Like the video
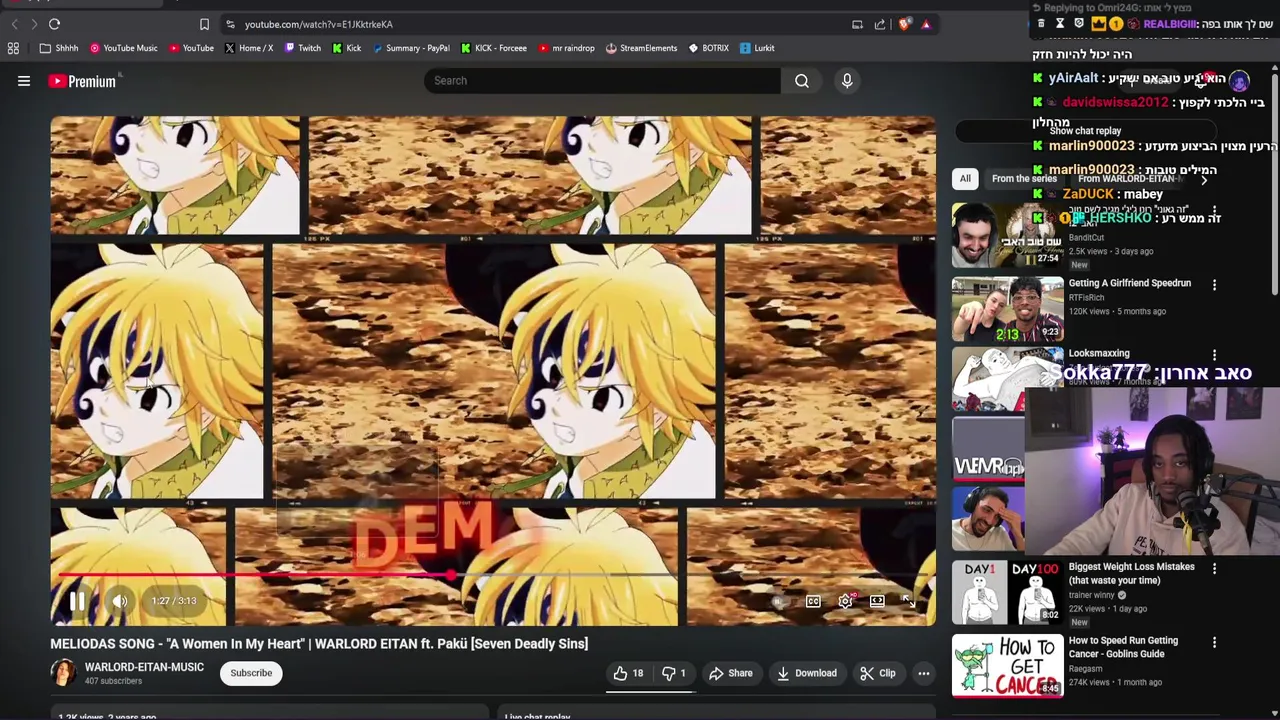1280x720 pixels. pos(629,673)
